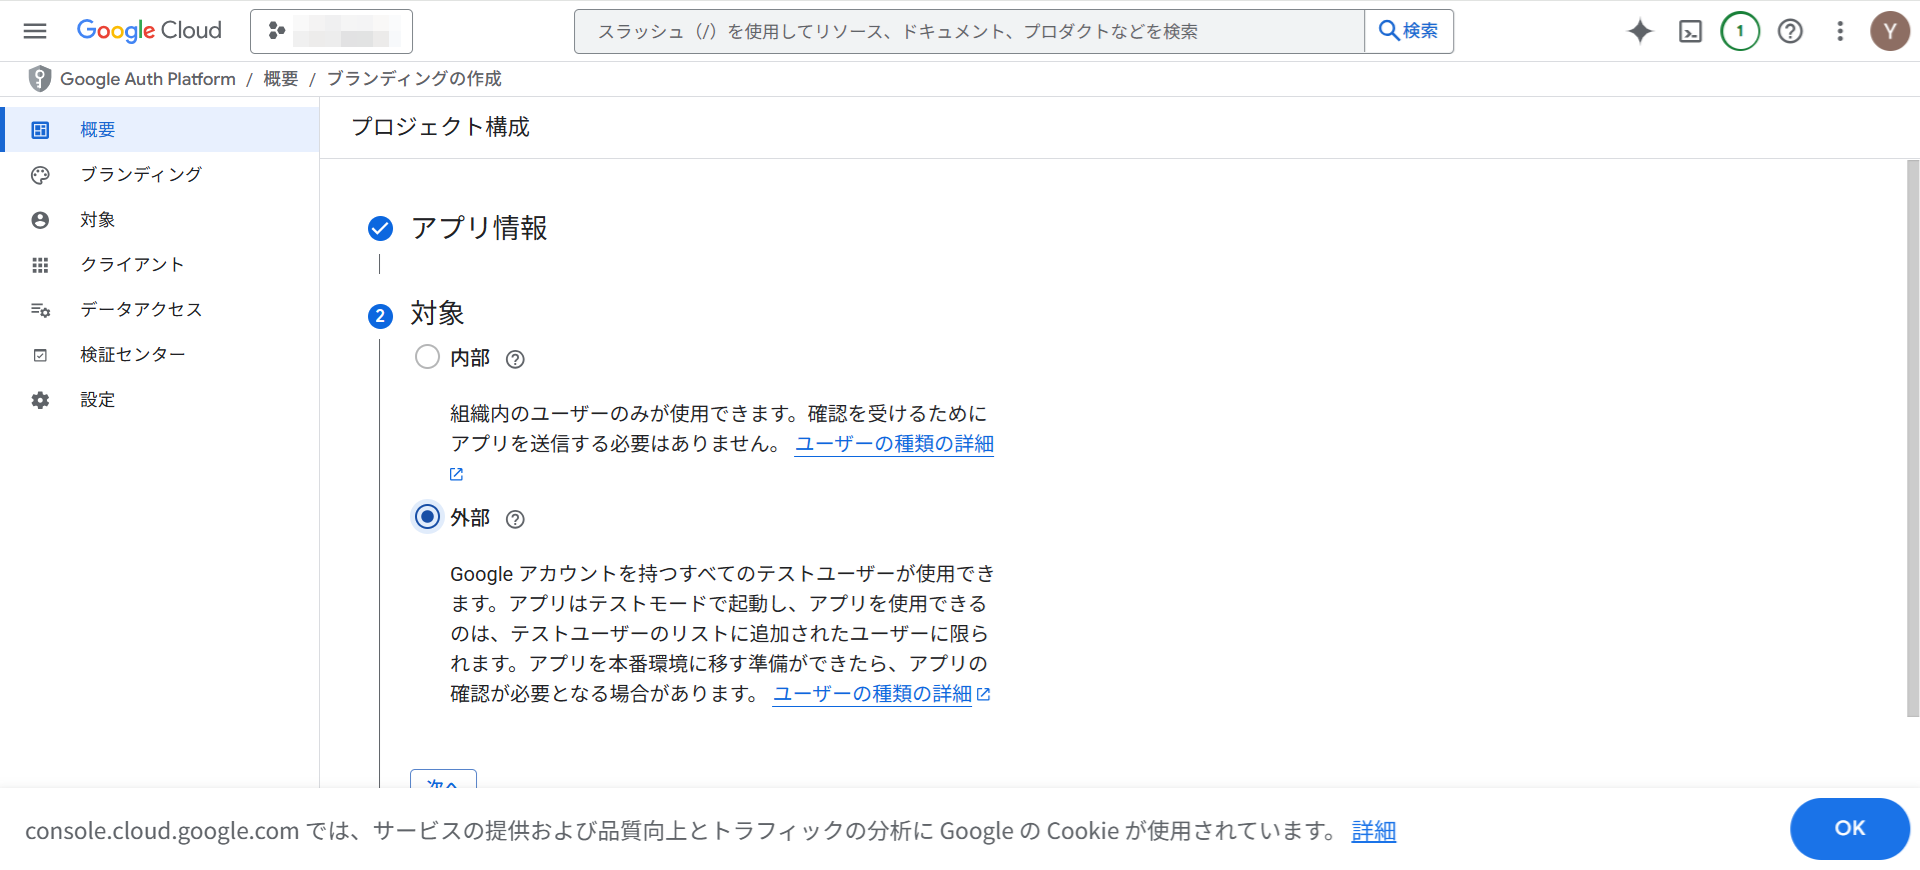
Task: Open notifications badge showing 1
Action: [x=1740, y=31]
